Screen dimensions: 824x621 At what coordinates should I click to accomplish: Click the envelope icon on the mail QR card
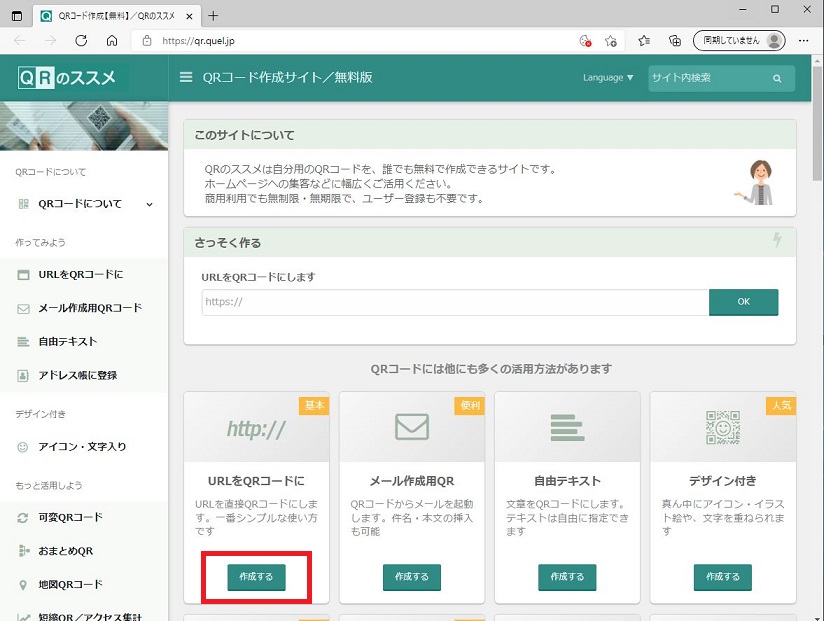(412, 426)
